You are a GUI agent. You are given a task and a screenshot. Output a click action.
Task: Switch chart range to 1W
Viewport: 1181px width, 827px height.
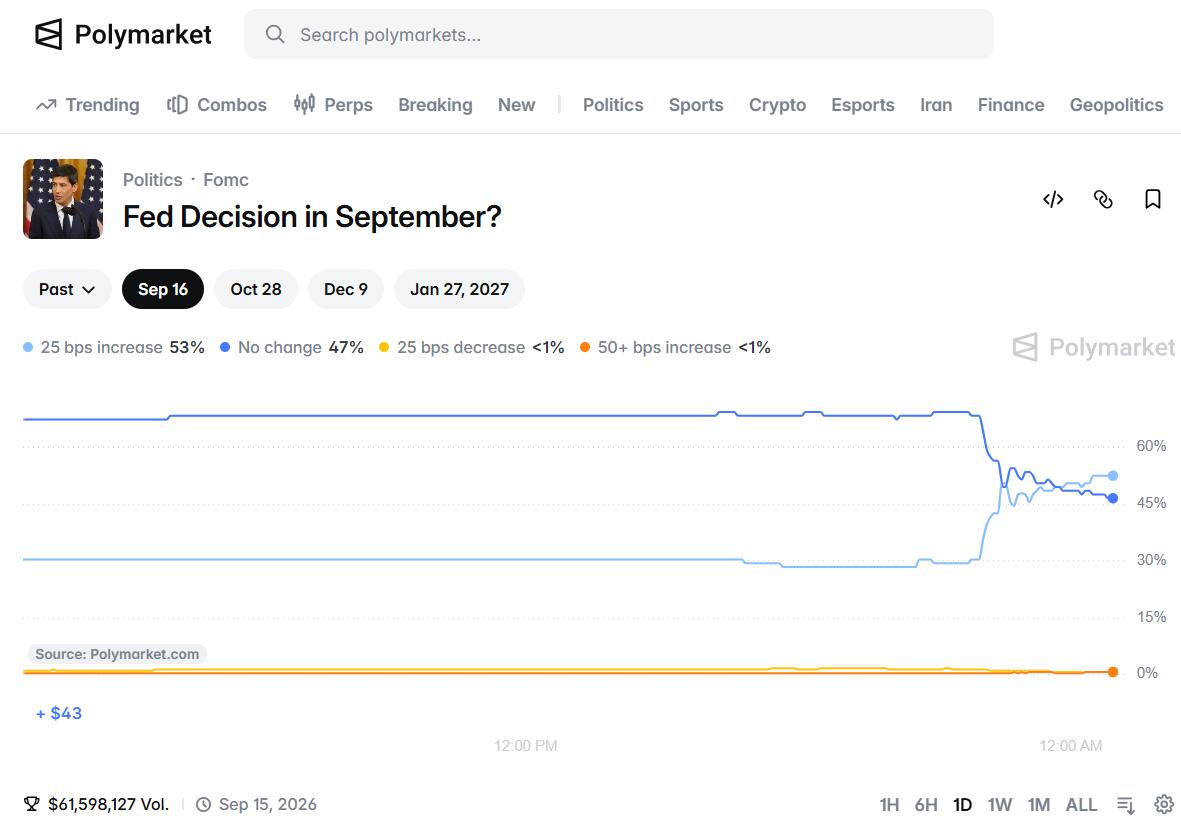click(x=999, y=804)
